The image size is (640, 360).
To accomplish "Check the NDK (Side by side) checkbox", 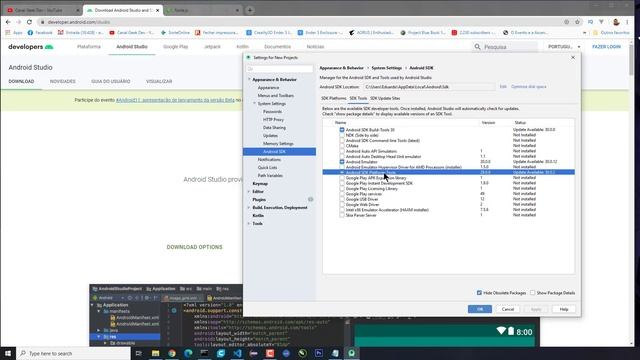I will [342, 135].
